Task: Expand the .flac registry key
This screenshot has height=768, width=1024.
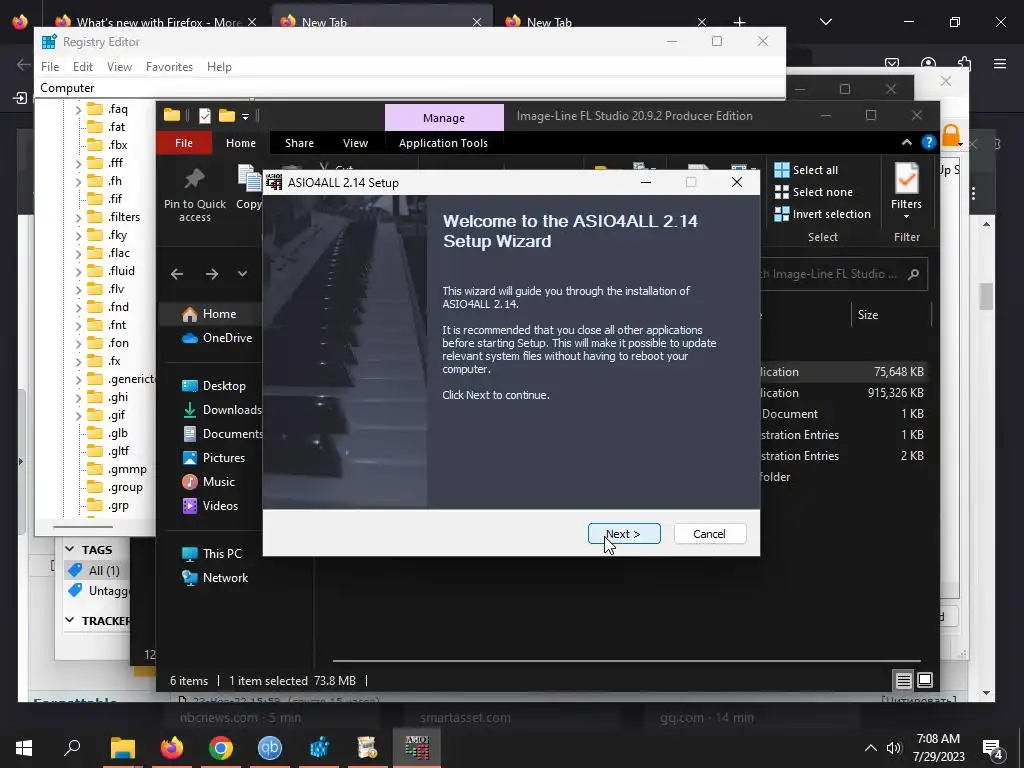Action: point(78,253)
